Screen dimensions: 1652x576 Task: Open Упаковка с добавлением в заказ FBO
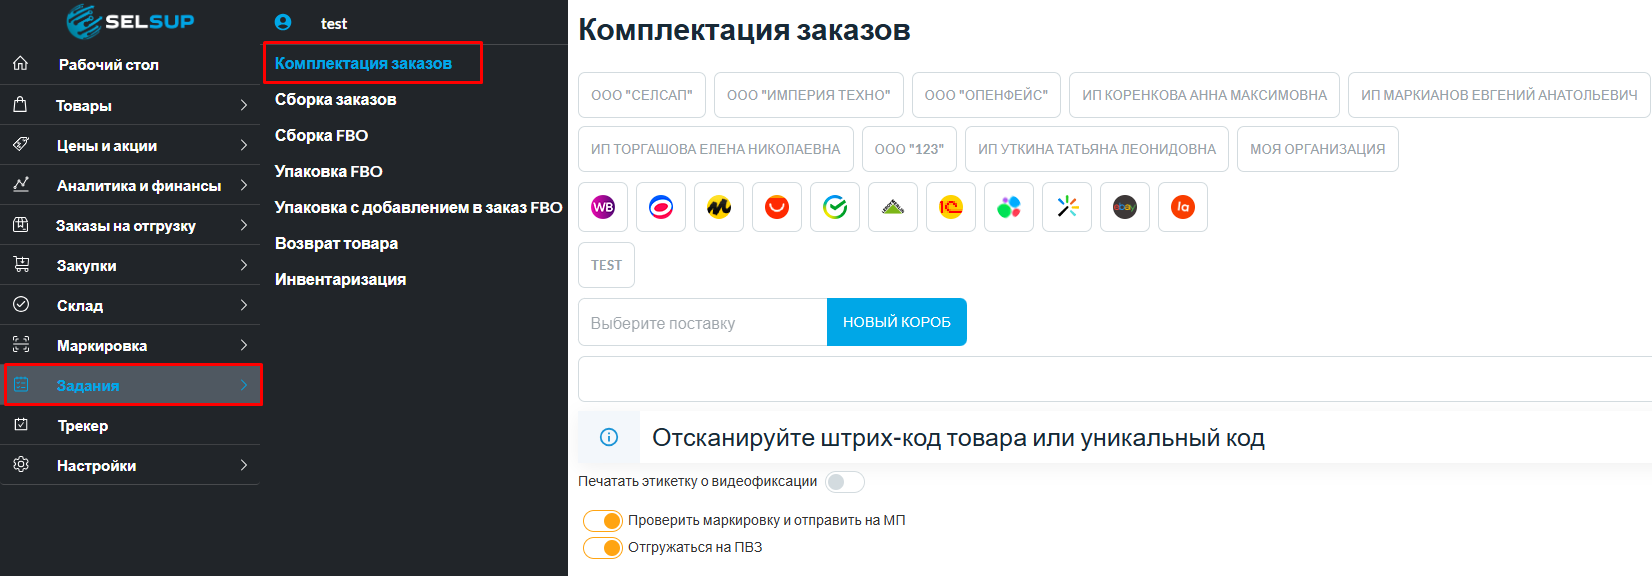419,207
